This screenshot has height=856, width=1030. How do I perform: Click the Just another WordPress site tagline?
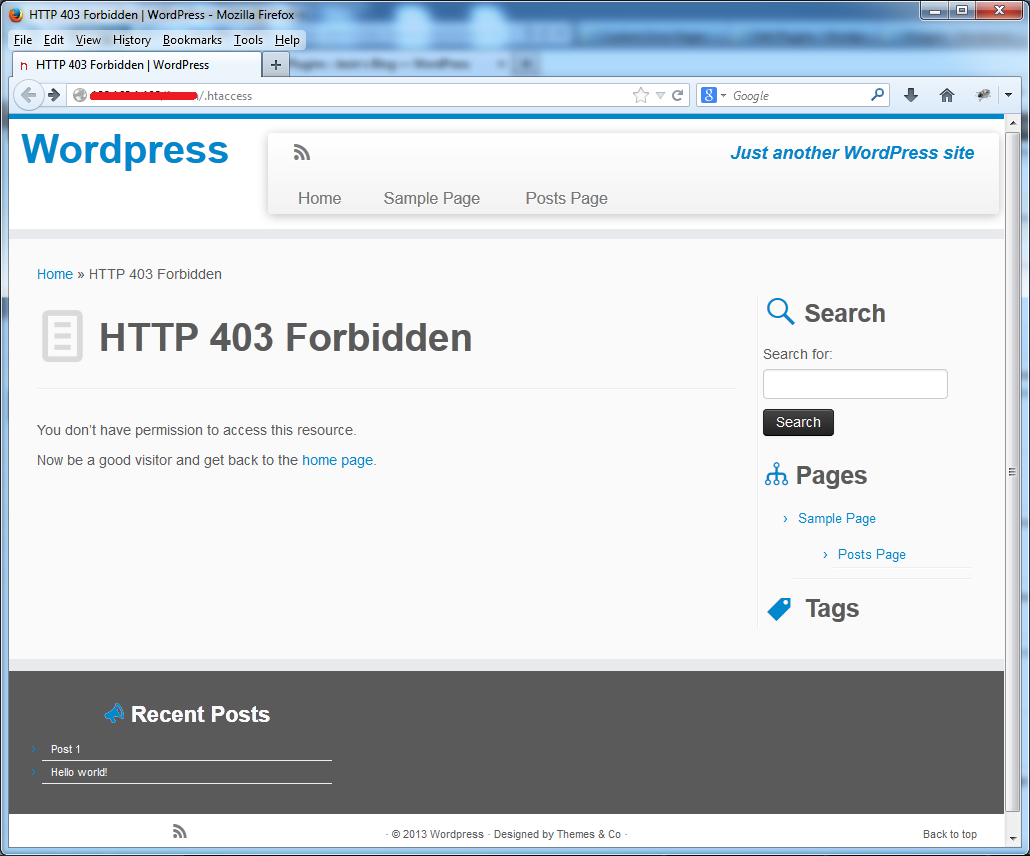coord(852,153)
